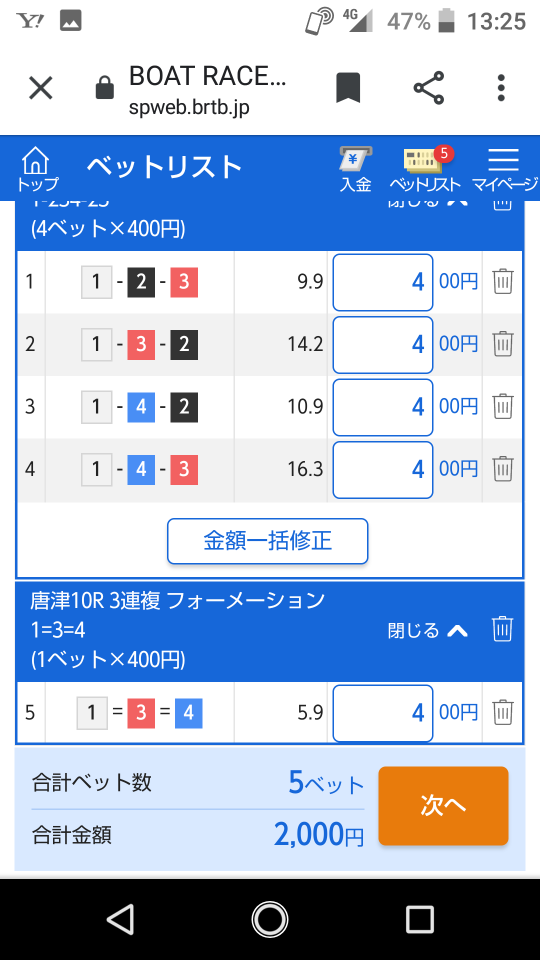Delete bet row 1 (1-2-3) trash icon
Viewport: 540px width, 960px height.
[503, 282]
